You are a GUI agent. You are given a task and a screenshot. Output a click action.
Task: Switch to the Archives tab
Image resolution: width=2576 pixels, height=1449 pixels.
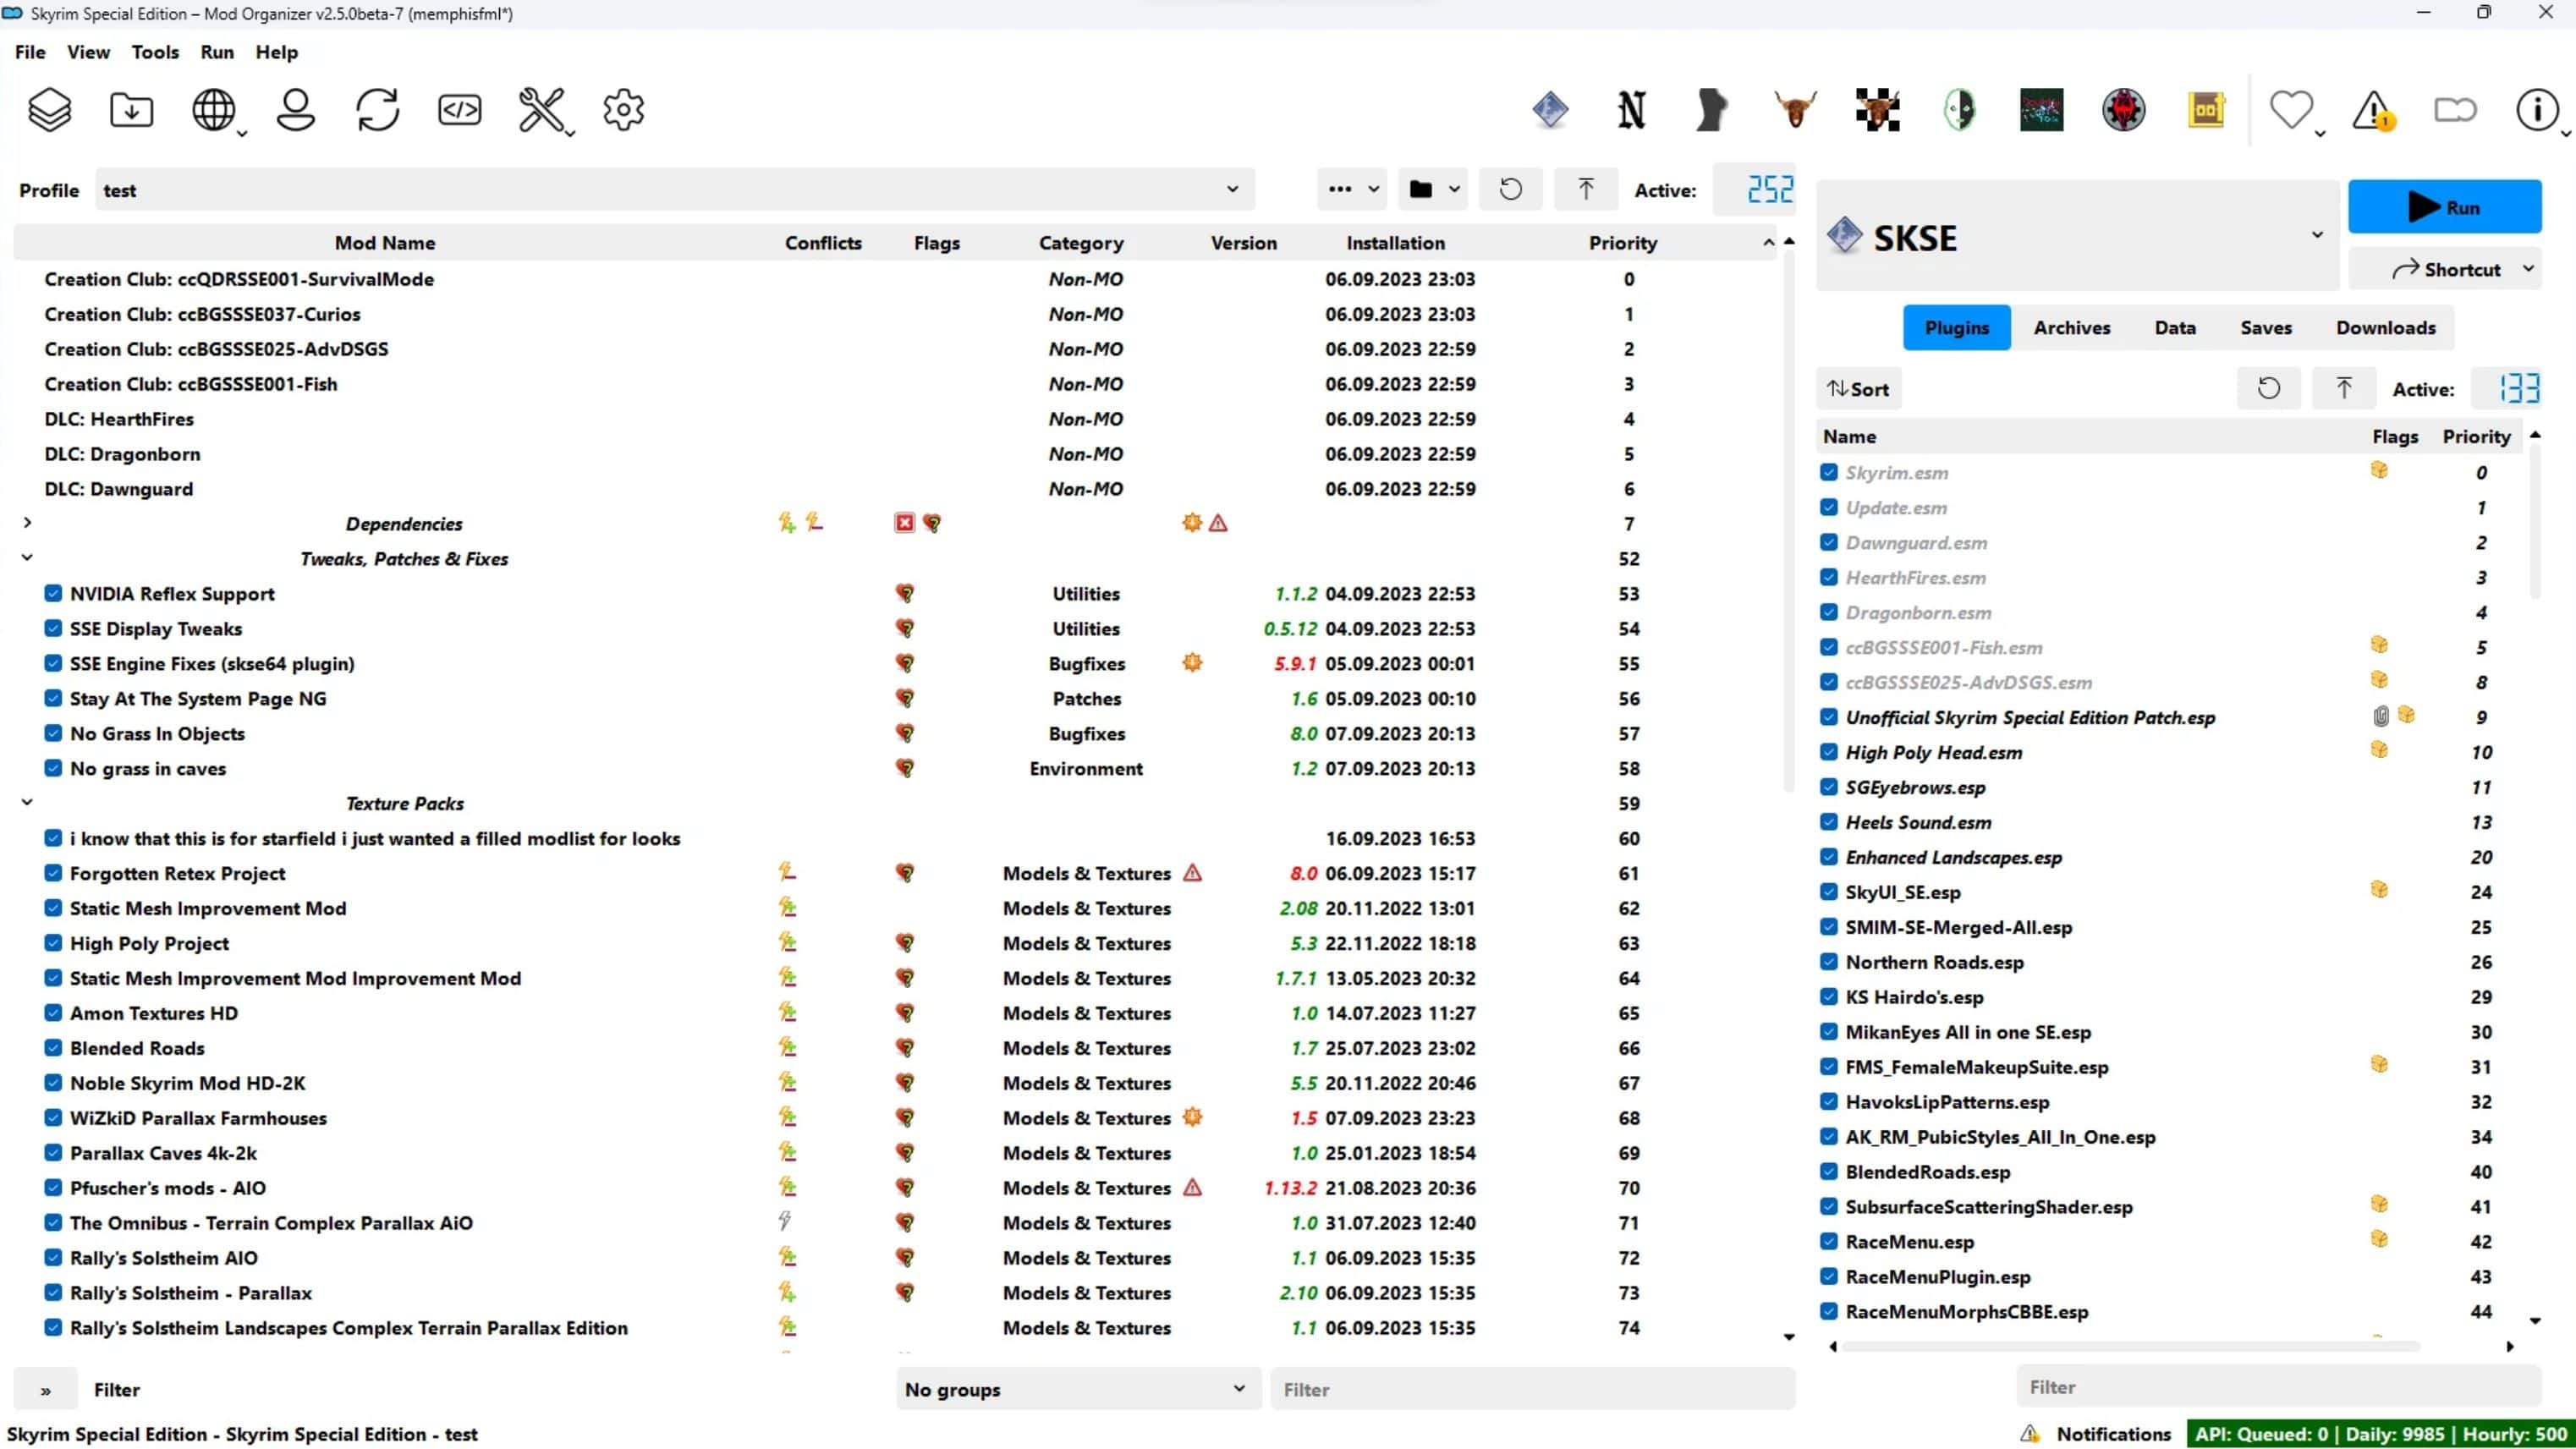2071,328
